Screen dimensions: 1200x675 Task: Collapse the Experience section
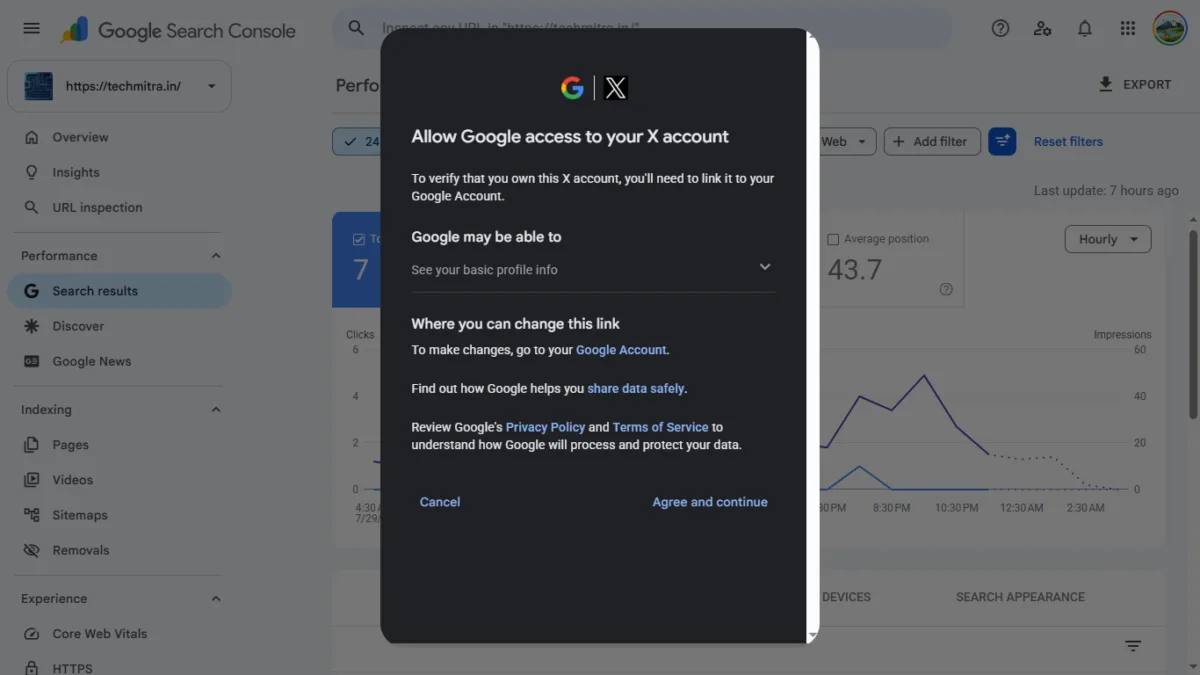(216, 599)
